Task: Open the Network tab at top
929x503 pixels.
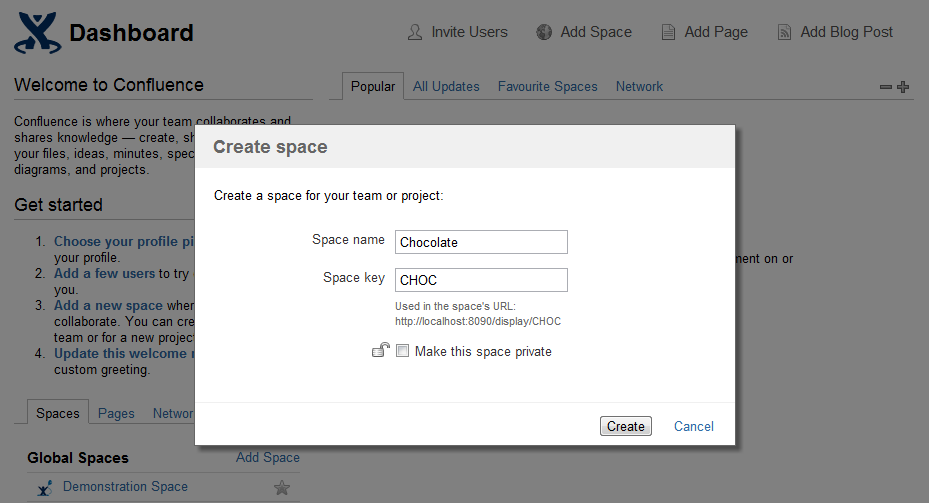Action: pyautogui.click(x=639, y=86)
